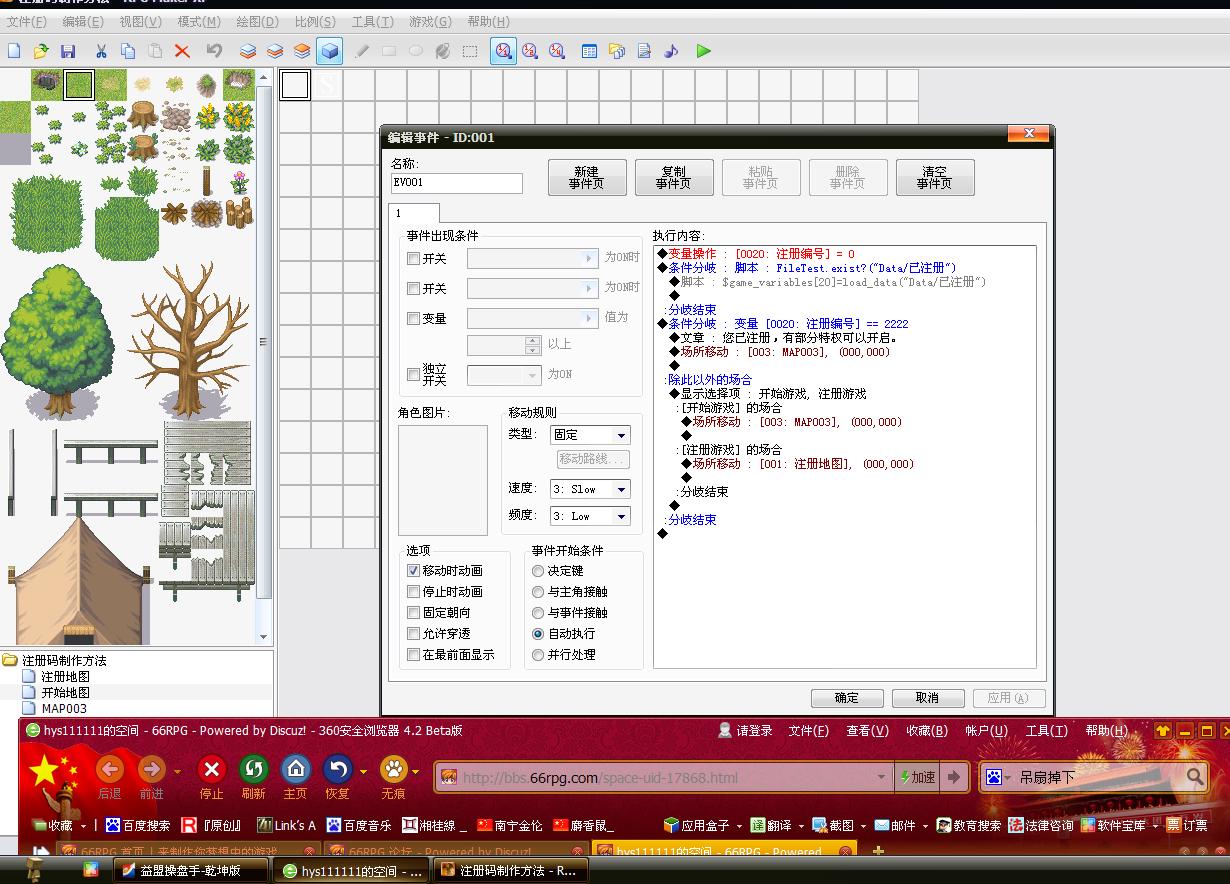
Task: Open the 频度 frequency dropdown
Action: coord(621,516)
